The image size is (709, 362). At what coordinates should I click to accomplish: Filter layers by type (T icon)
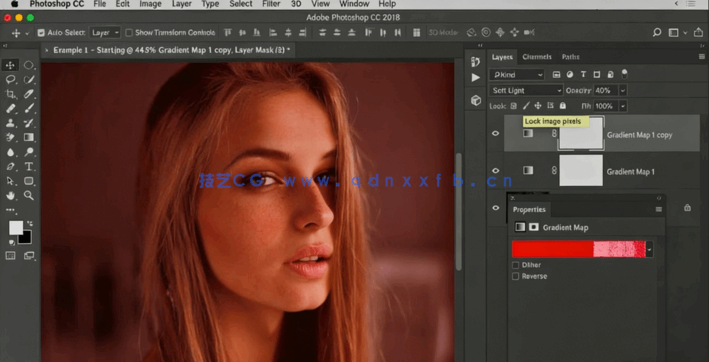tap(583, 75)
